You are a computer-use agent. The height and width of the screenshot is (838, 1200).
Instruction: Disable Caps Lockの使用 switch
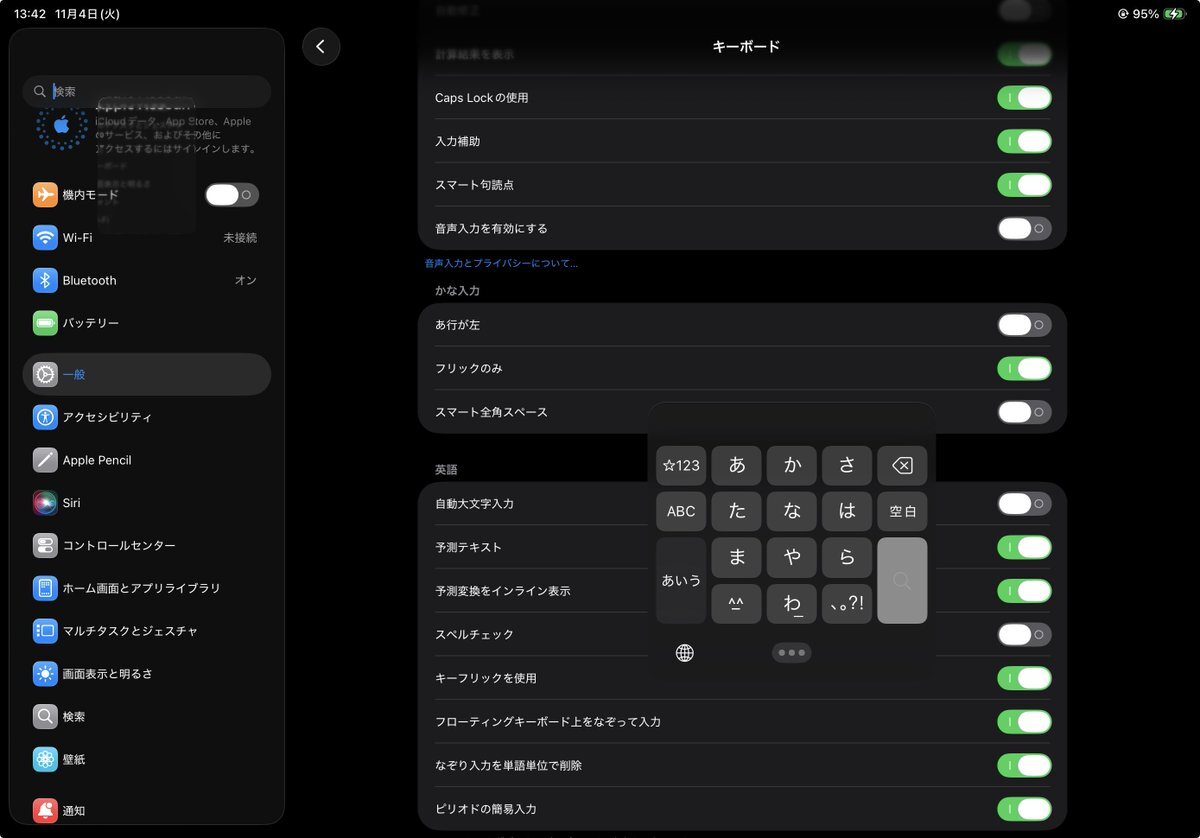click(1024, 98)
